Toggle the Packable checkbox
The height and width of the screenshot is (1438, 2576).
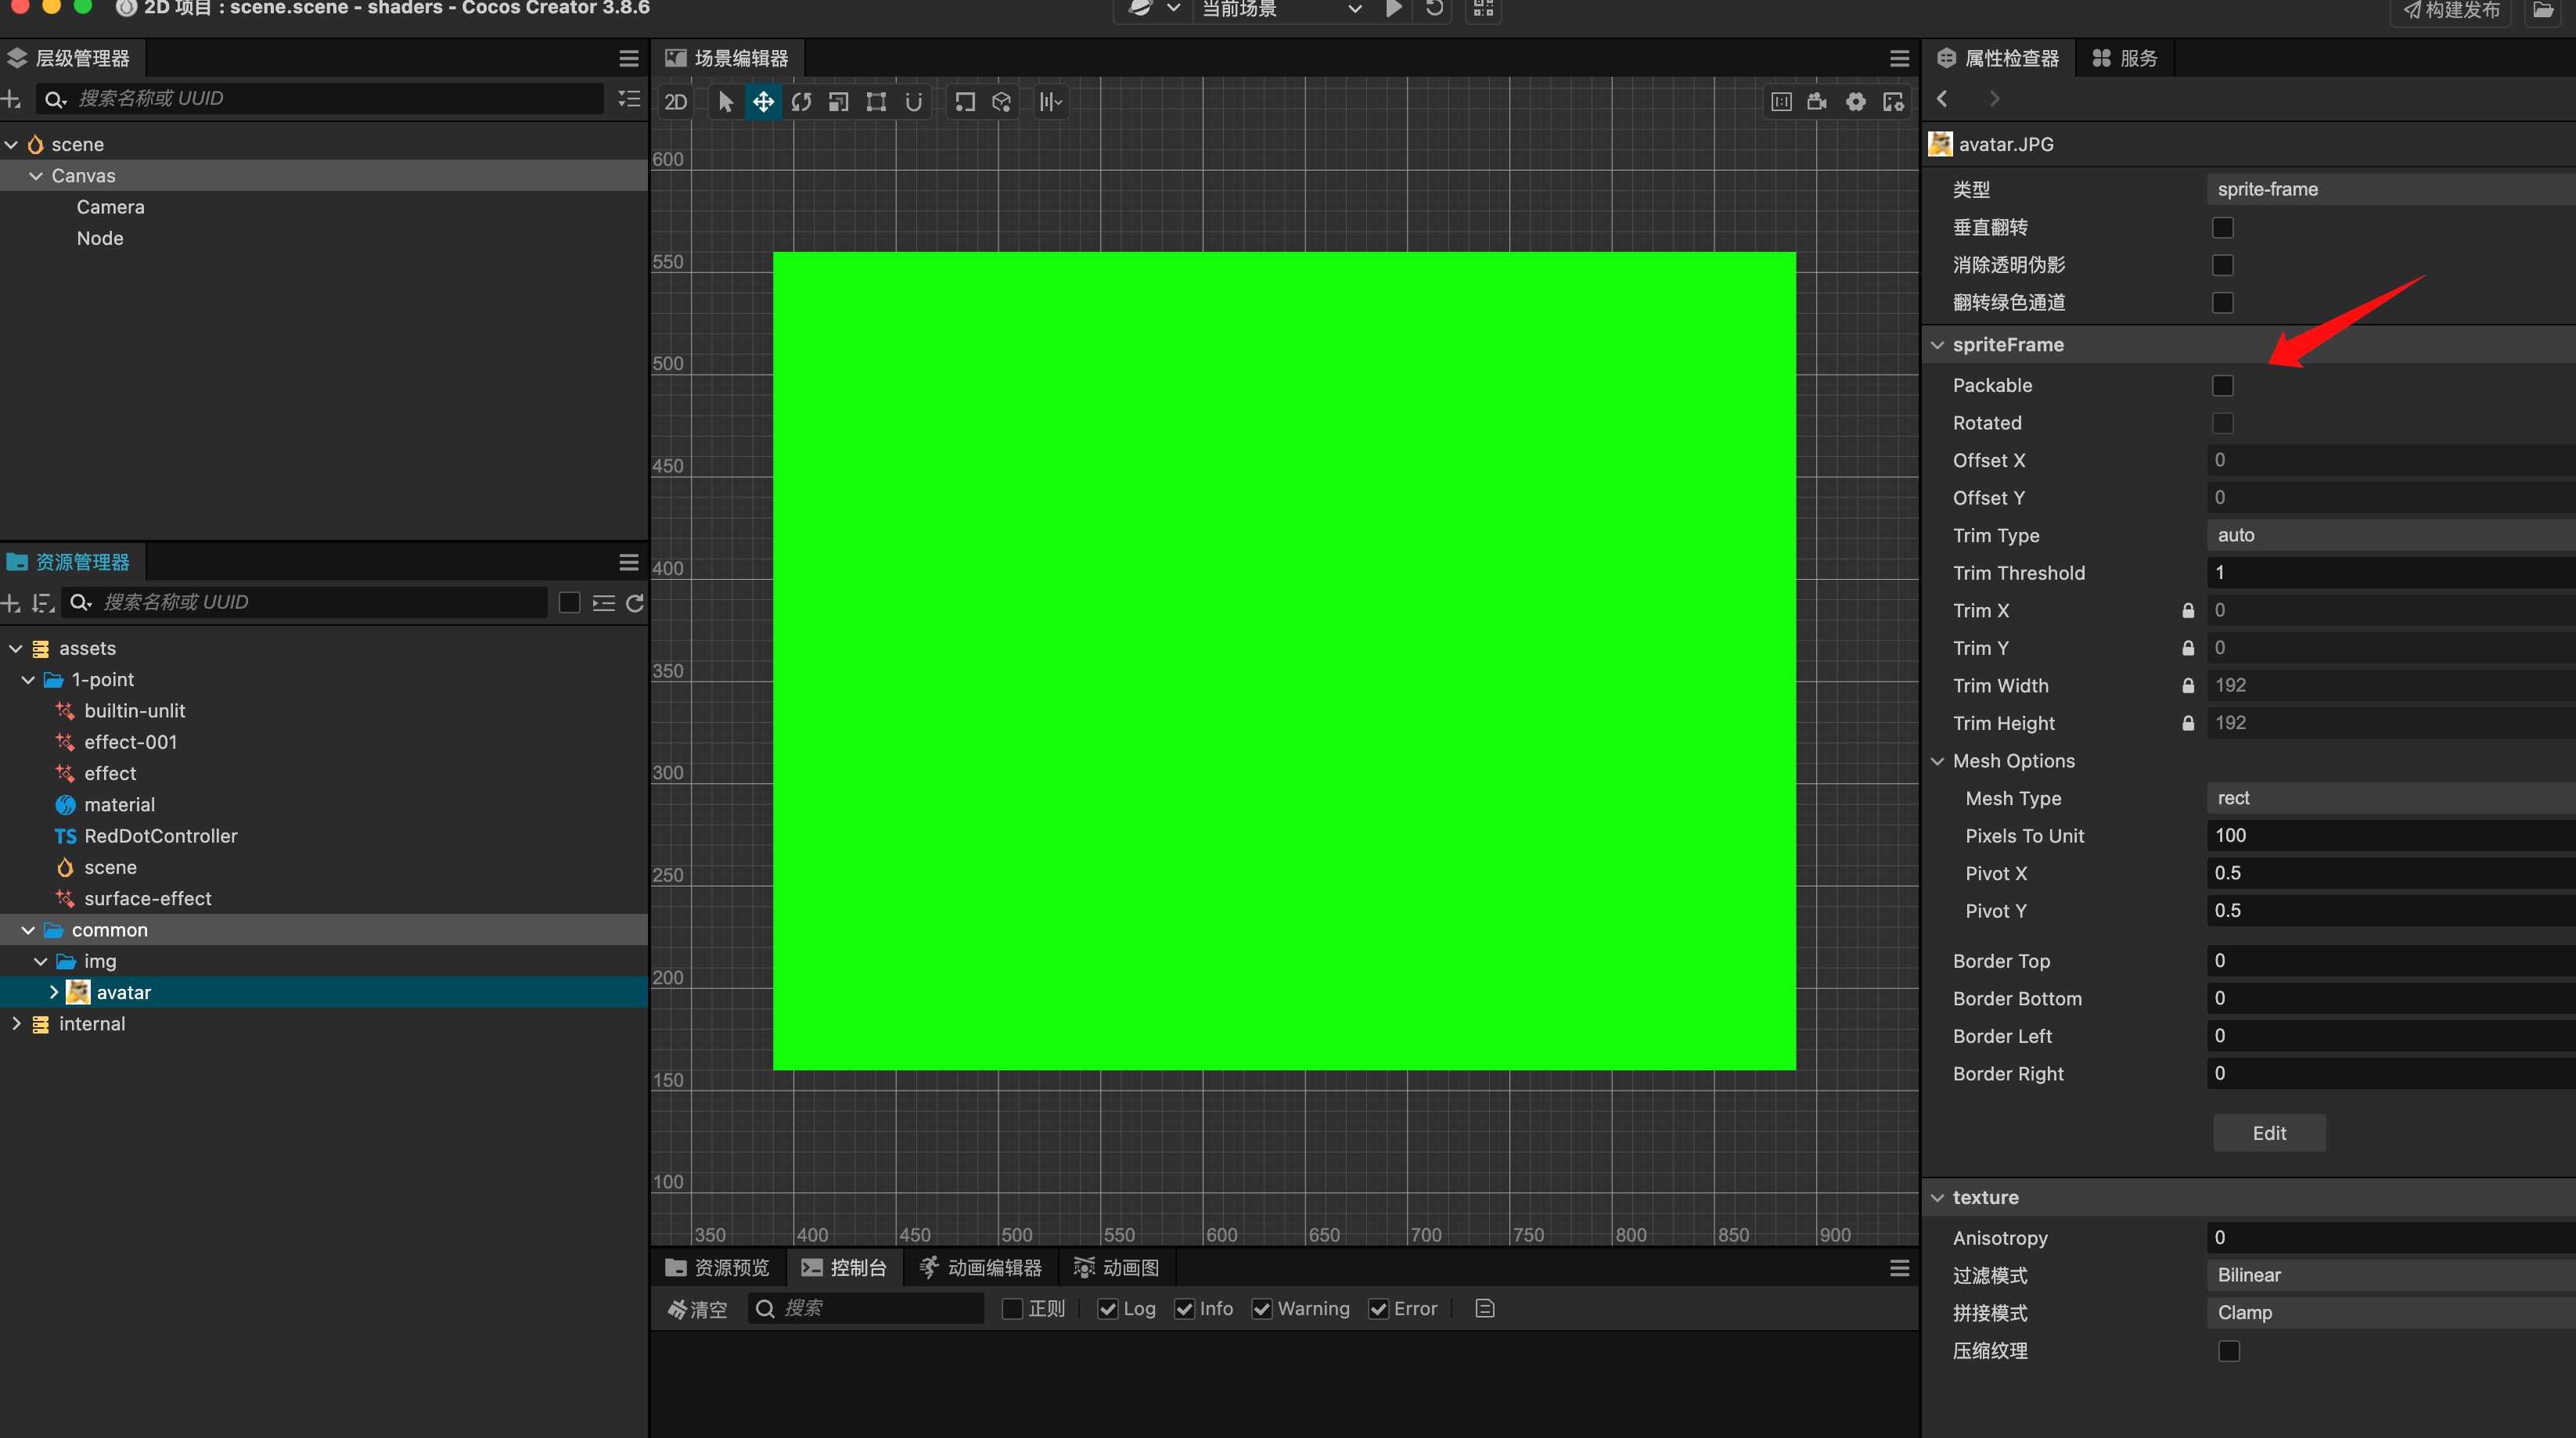2222,386
